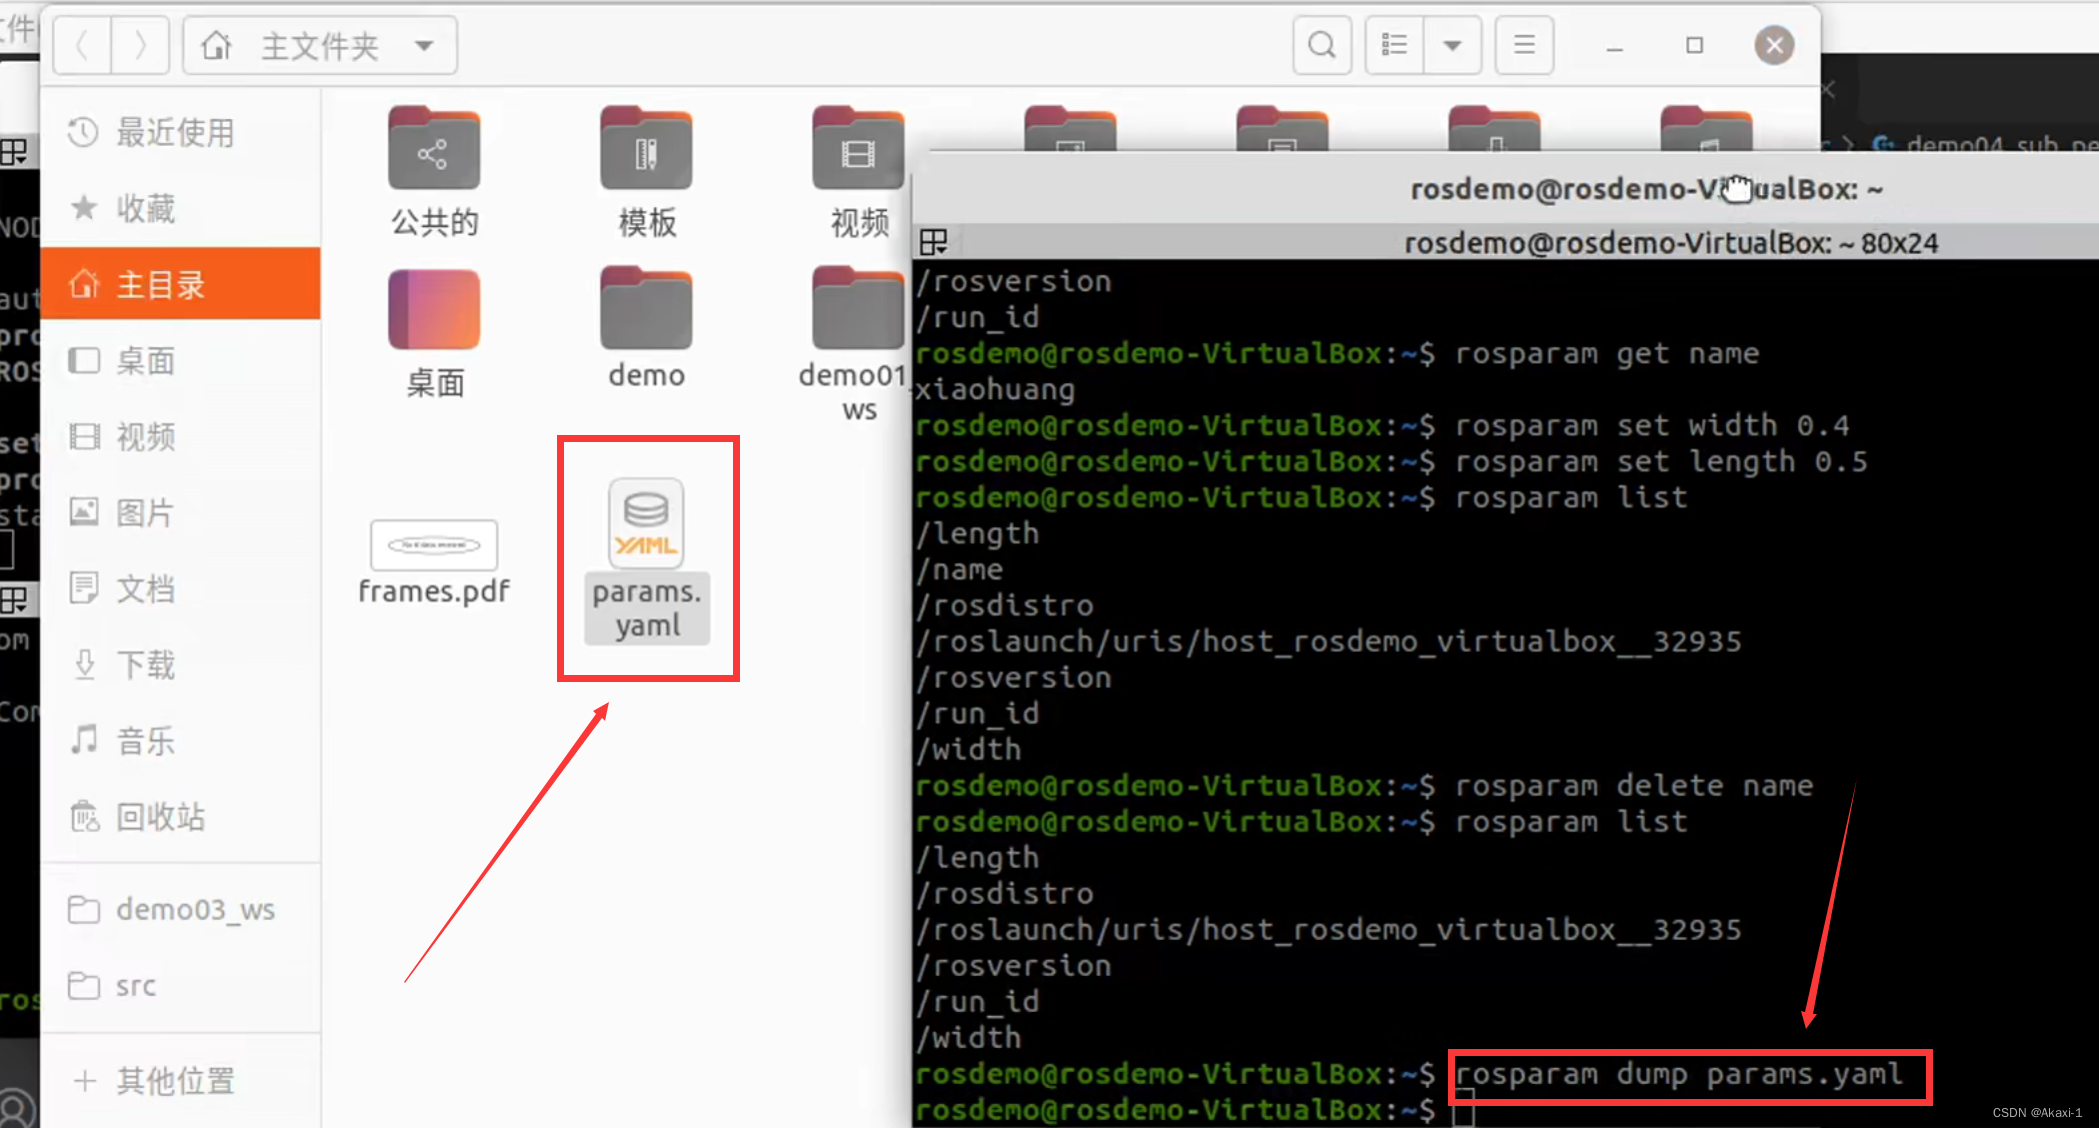Screen dimensions: 2099x1128
Task: Select 收藏 starred in the sidebar
Action: click(x=145, y=208)
